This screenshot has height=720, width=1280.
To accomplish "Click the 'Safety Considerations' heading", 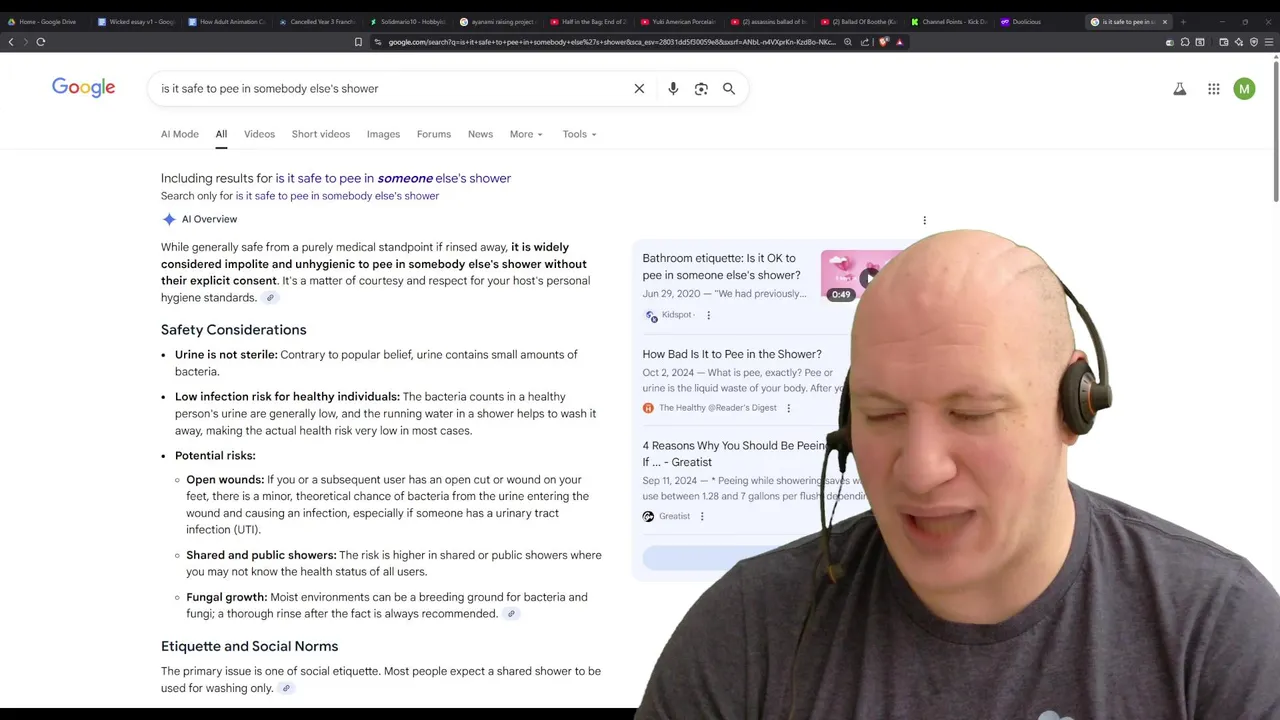I will [x=234, y=330].
